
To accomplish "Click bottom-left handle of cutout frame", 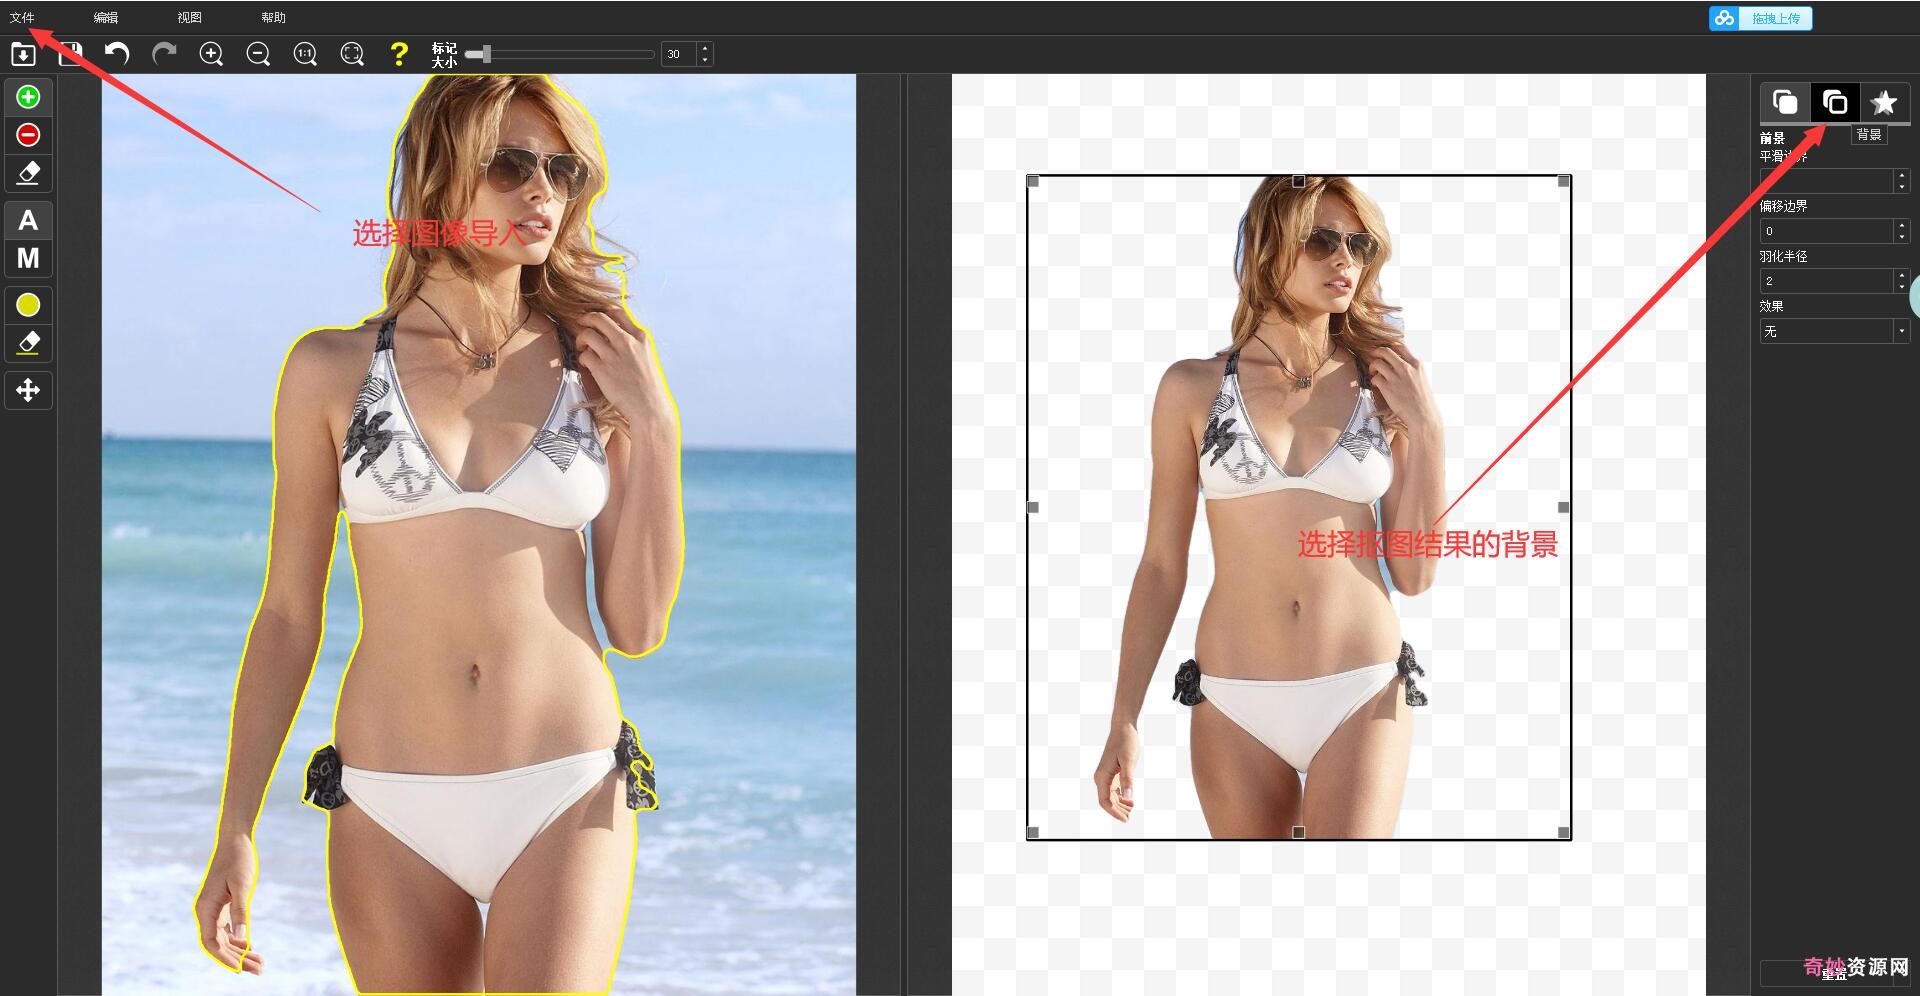I will pos(1033,832).
